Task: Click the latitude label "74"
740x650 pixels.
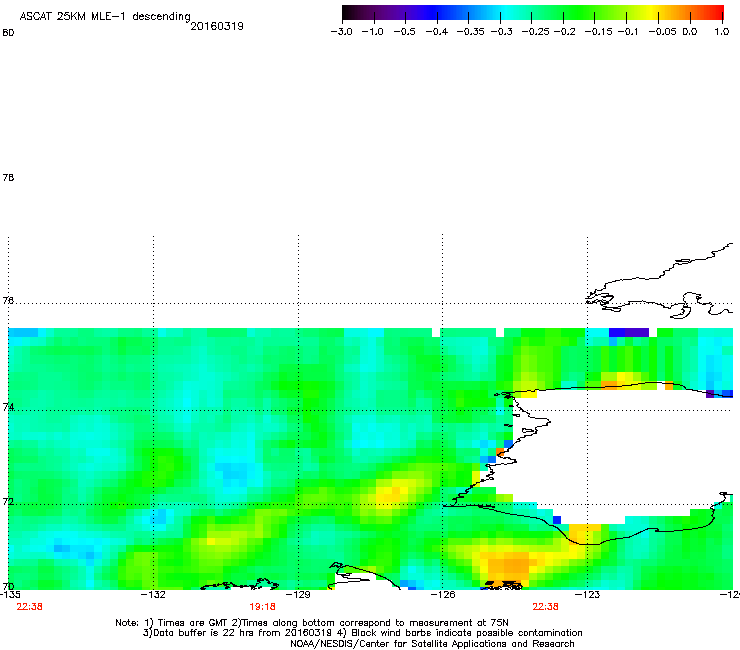Action: coord(8,407)
